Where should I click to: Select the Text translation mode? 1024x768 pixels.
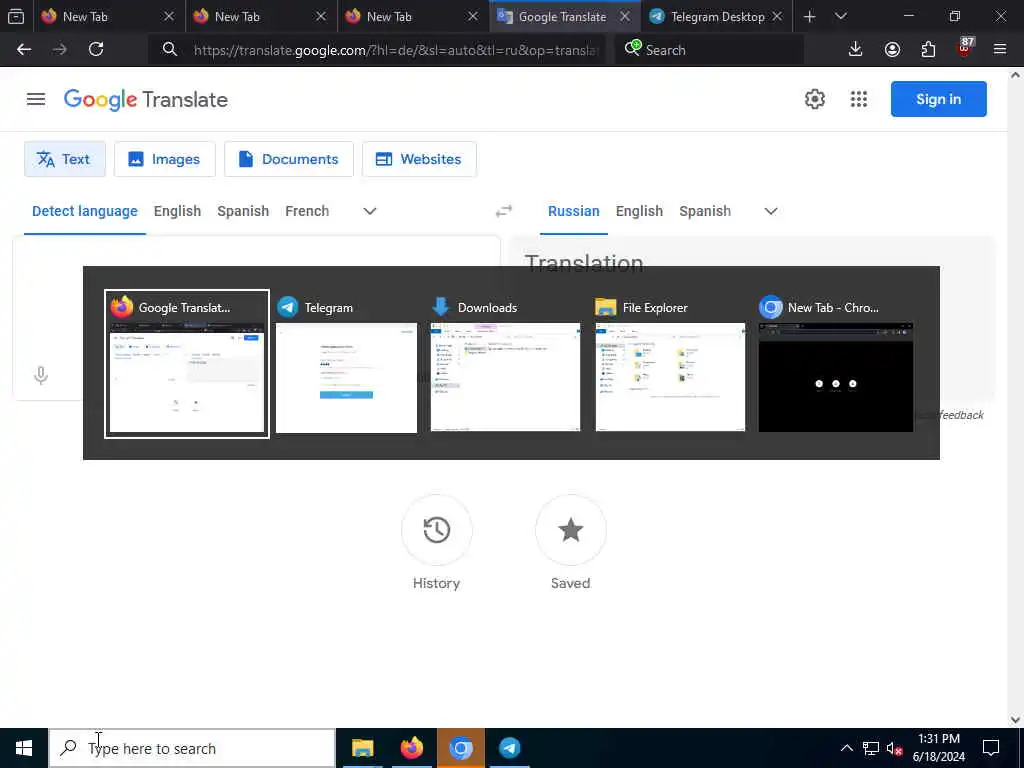(65, 159)
